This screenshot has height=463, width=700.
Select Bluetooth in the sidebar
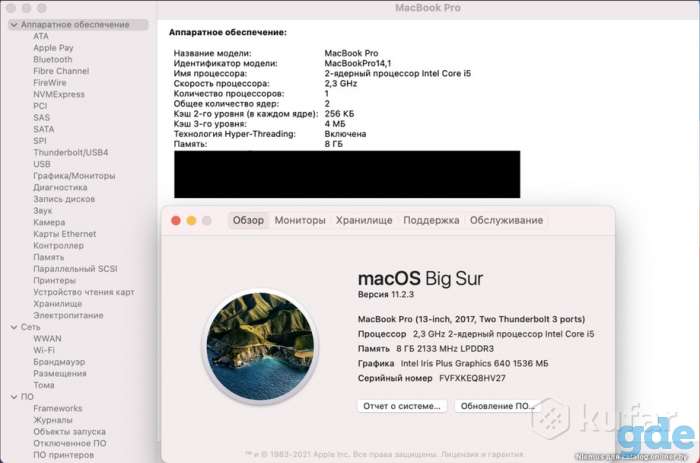(x=52, y=60)
